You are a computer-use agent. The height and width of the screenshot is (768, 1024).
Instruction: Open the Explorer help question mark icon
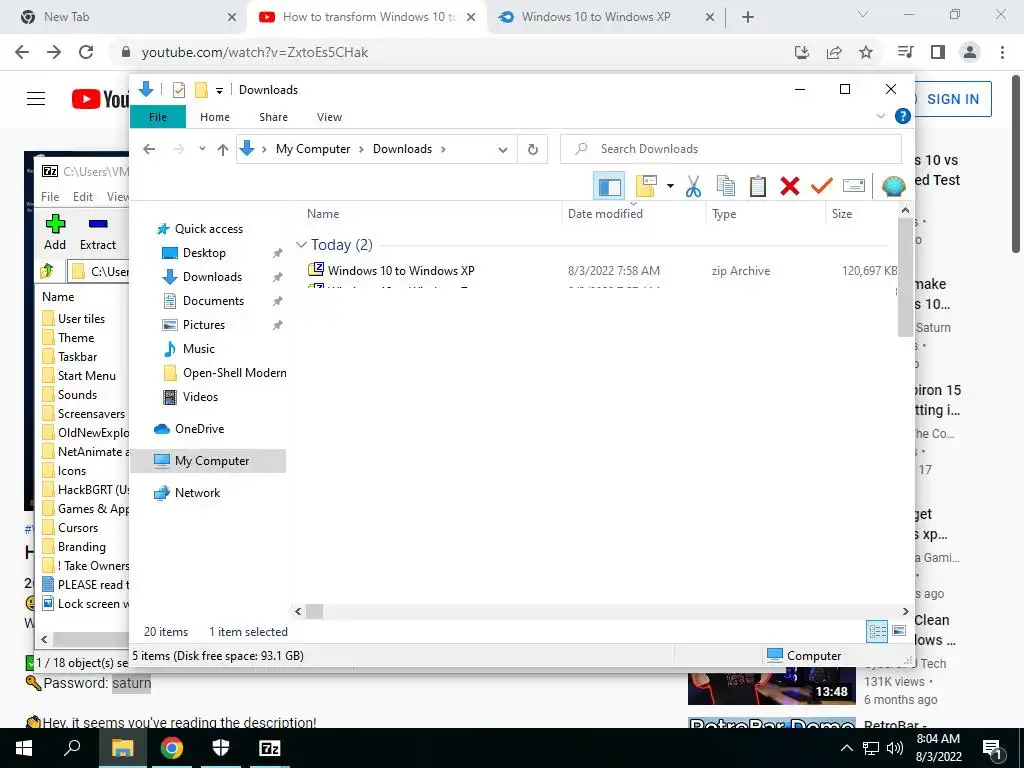[903, 116]
